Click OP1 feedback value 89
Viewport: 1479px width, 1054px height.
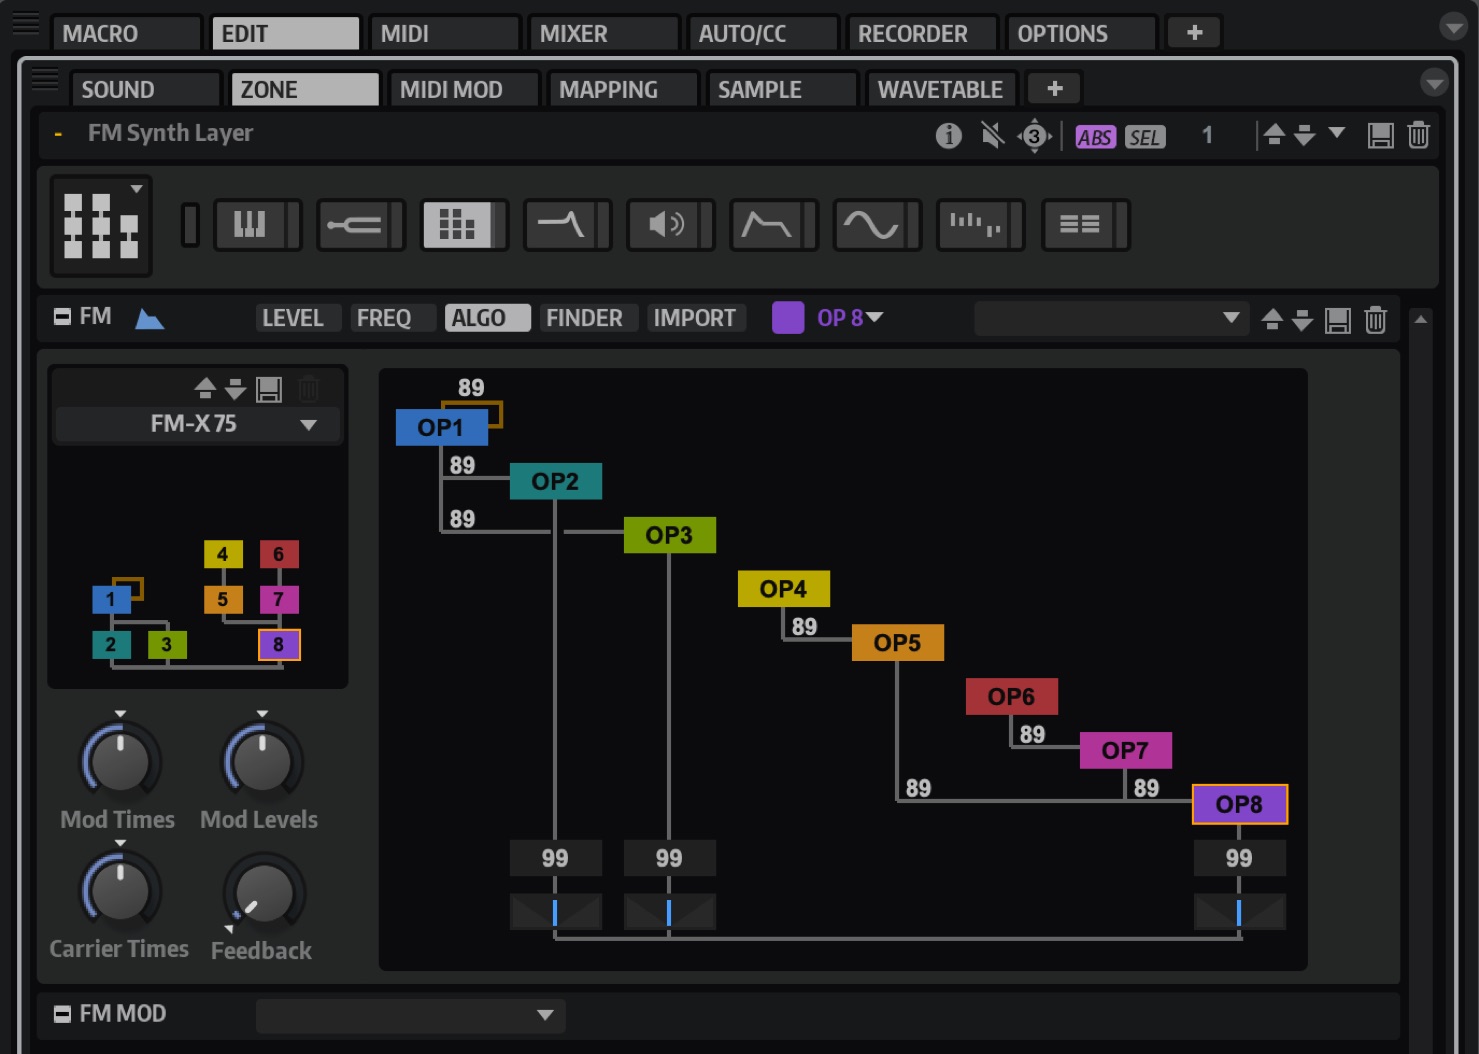tap(471, 388)
